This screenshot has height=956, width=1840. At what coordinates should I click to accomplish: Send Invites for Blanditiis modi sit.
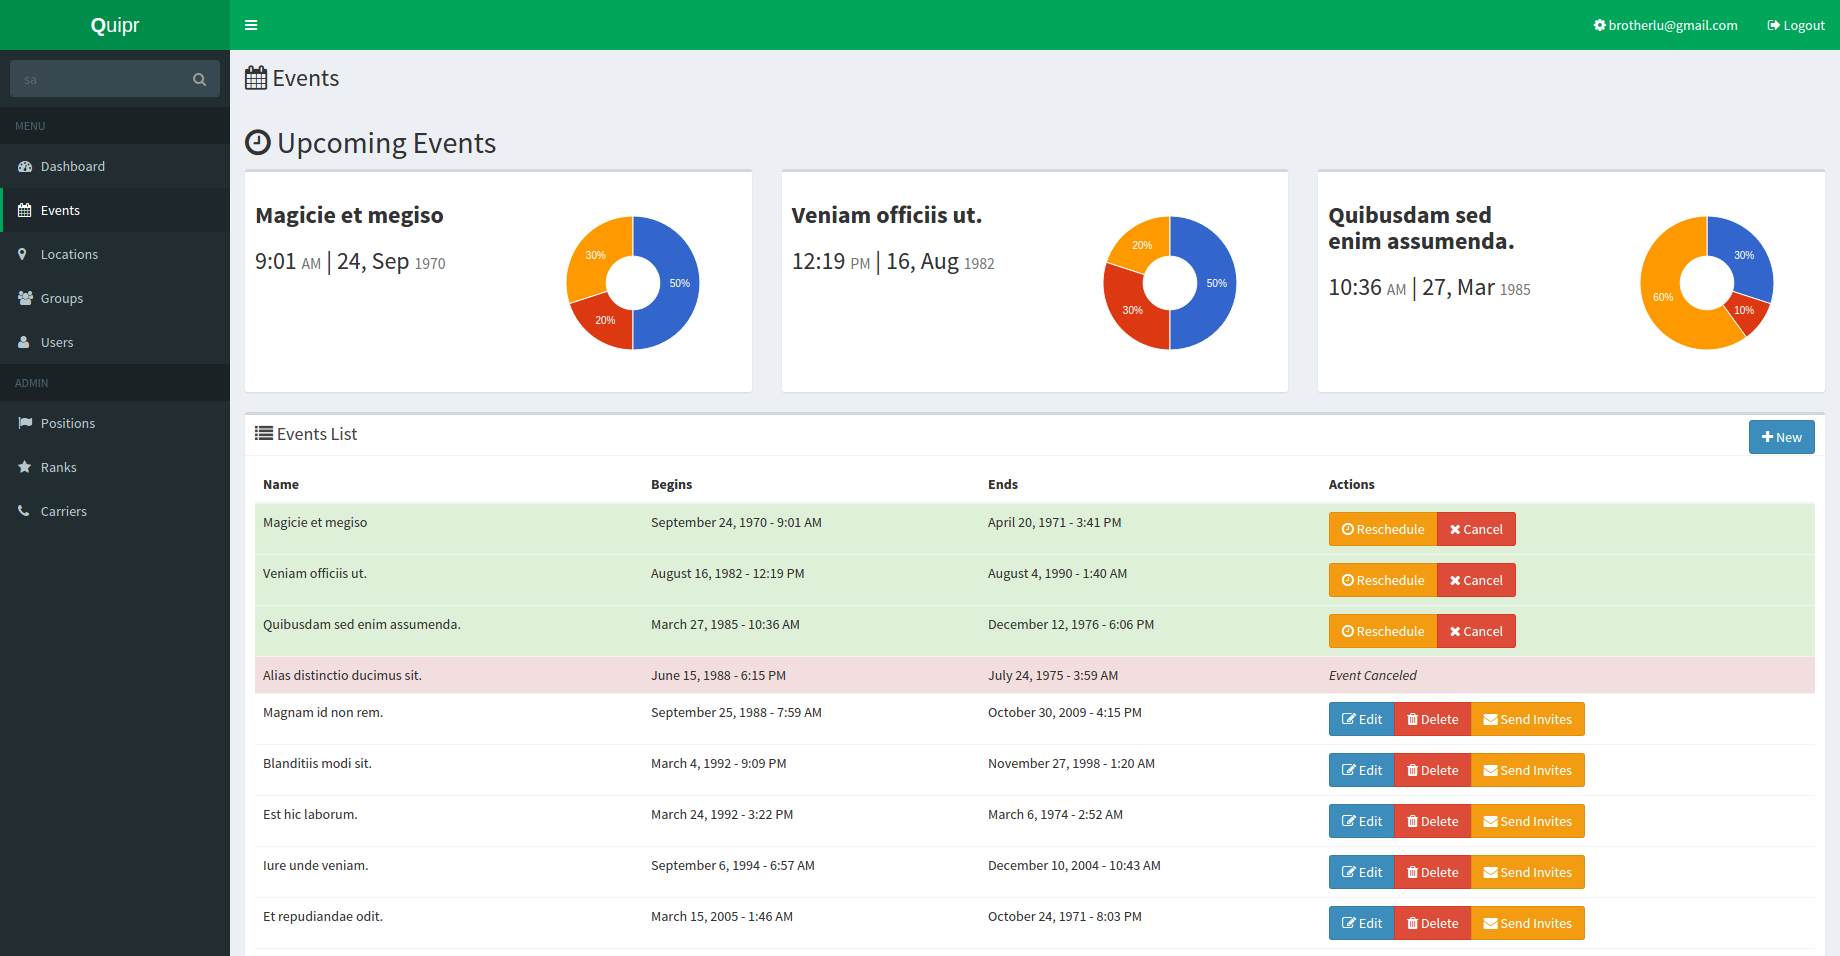[1527, 770]
